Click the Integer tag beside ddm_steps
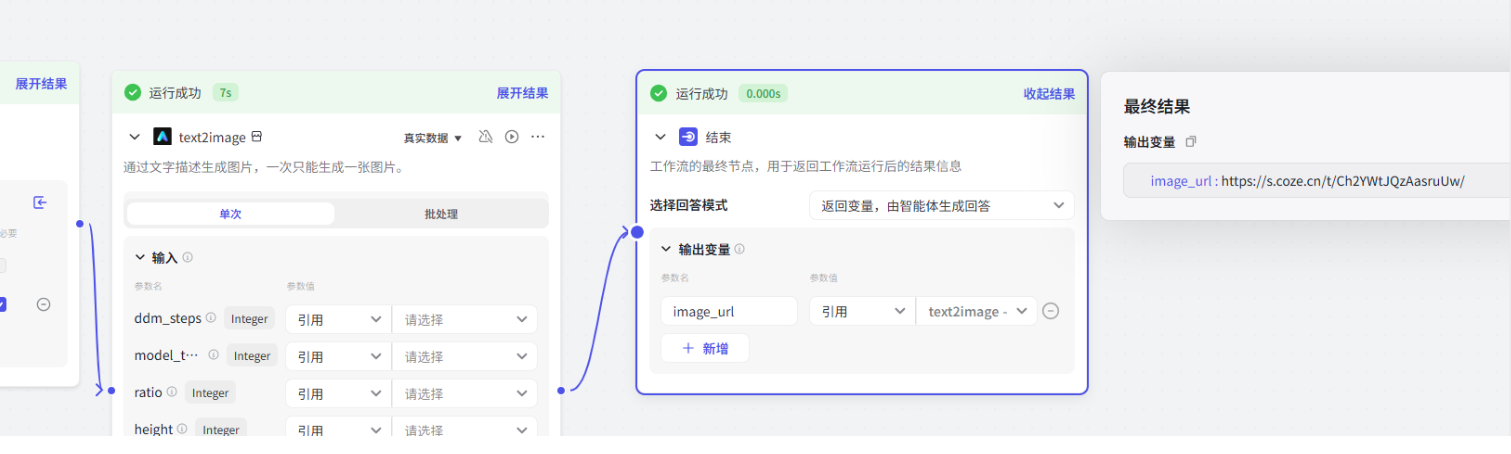 250,319
